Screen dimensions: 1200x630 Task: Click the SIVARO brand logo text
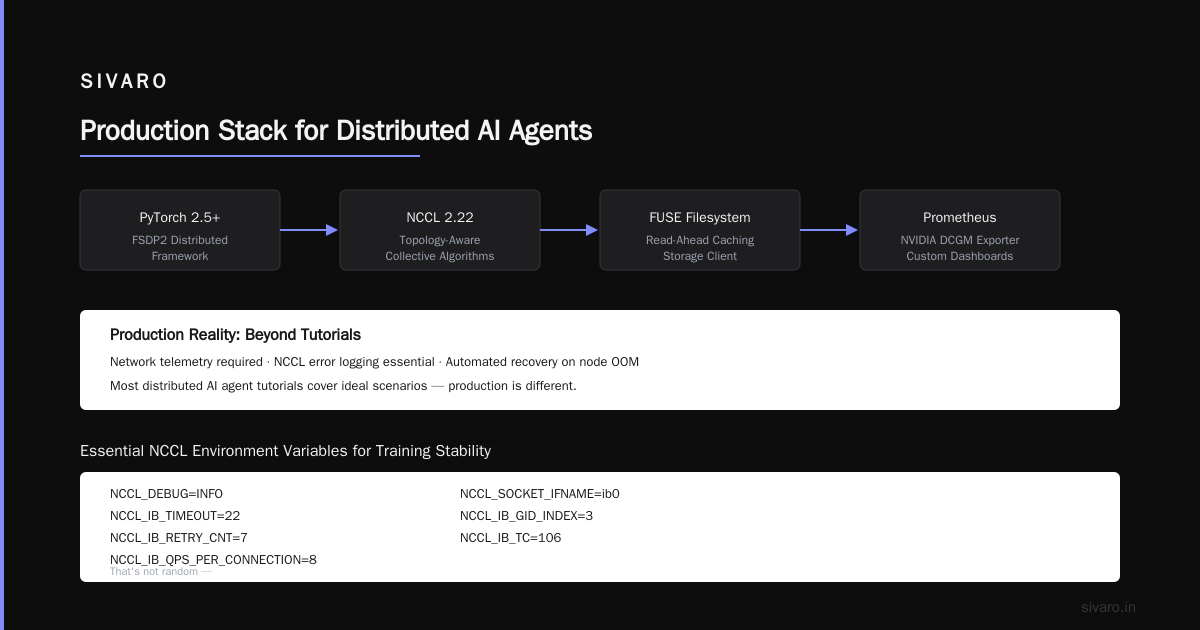124,82
